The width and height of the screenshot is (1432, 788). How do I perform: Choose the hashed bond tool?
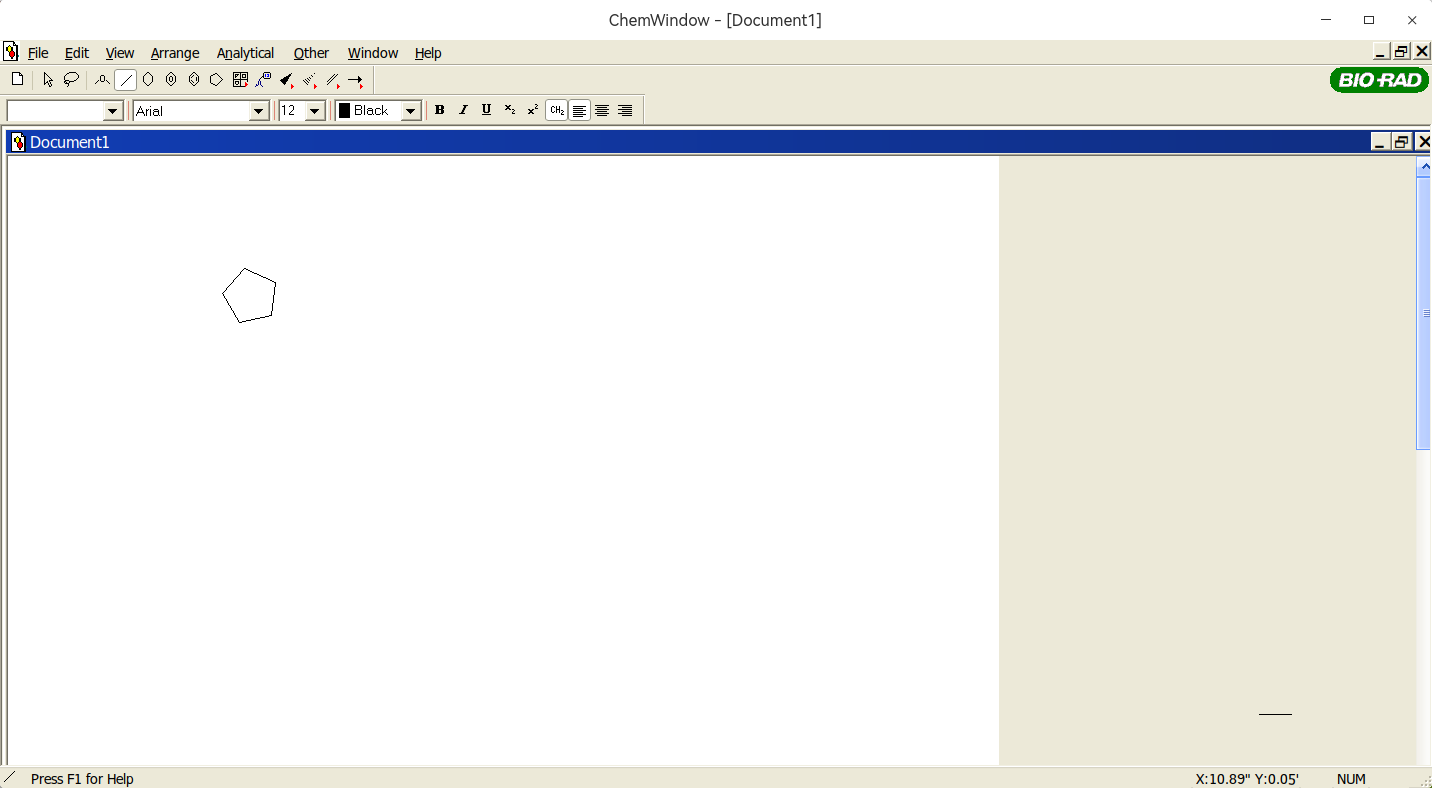(310, 80)
